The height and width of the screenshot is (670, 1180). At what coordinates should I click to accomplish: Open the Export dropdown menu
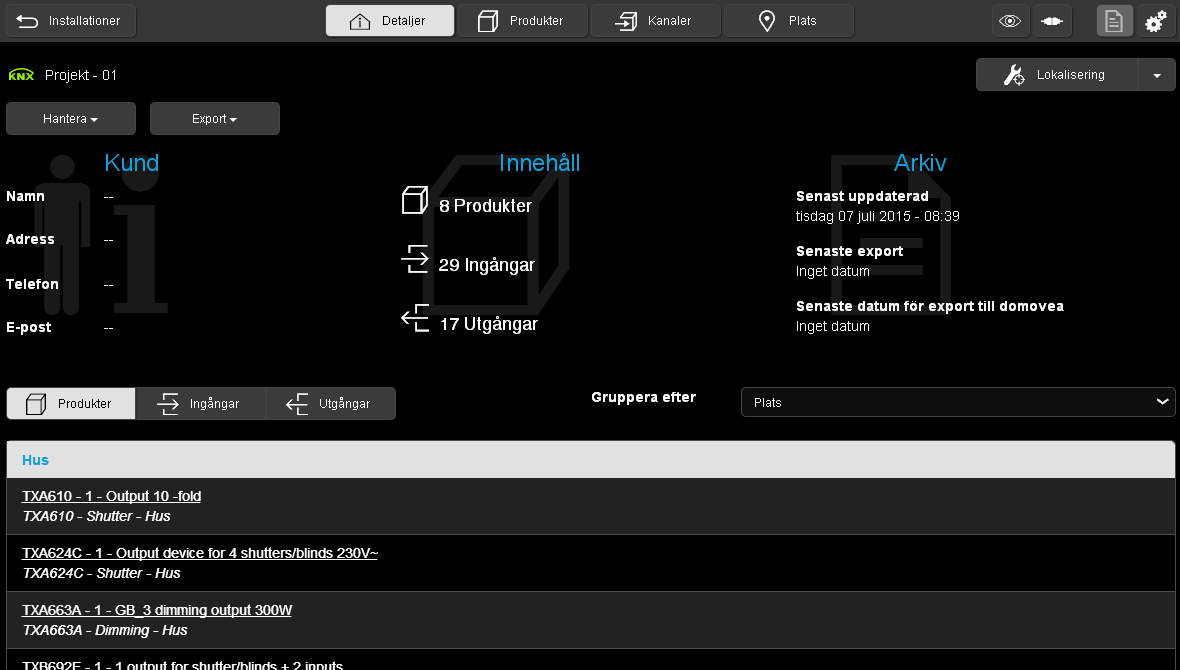[x=214, y=119]
